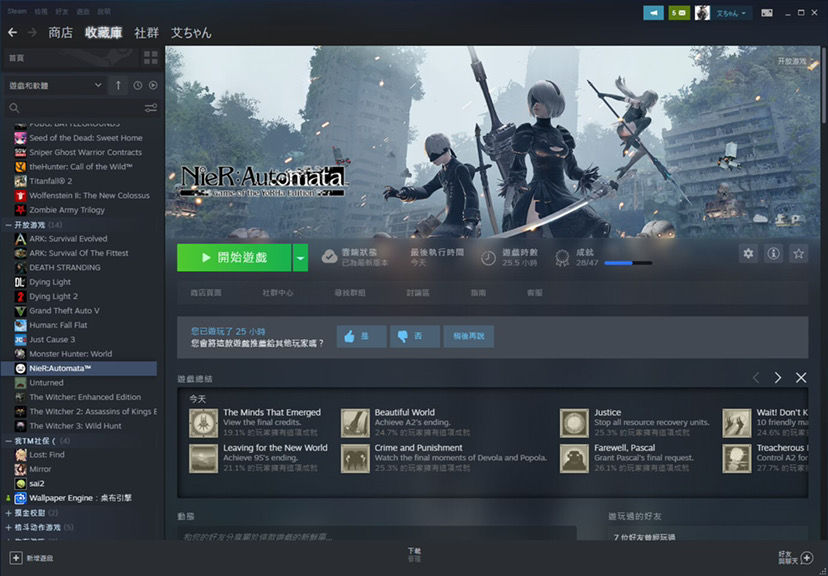Open the 商店頁面 store page link
Image resolution: width=828 pixels, height=576 pixels.
206,292
